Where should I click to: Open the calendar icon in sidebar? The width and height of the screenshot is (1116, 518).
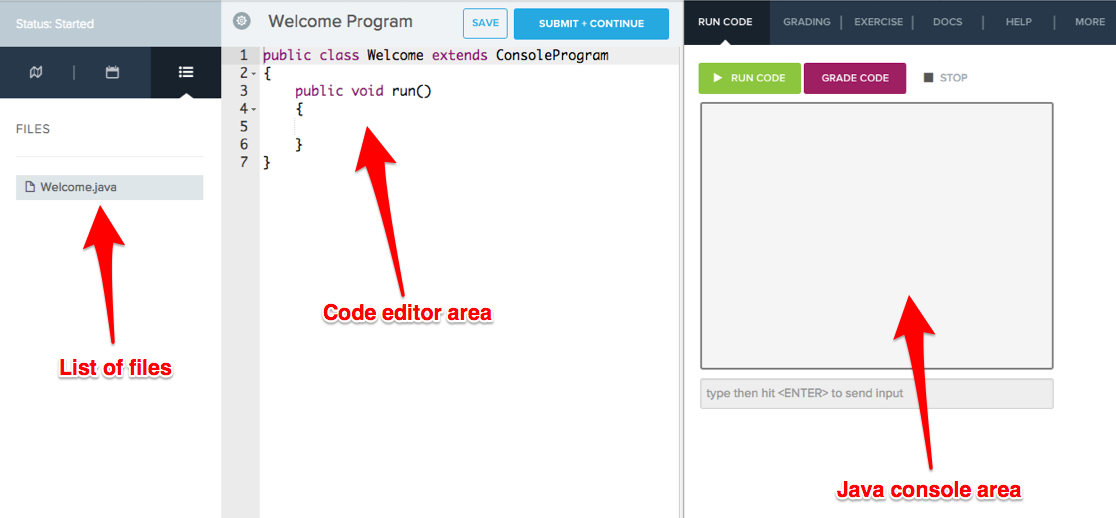tap(112, 72)
